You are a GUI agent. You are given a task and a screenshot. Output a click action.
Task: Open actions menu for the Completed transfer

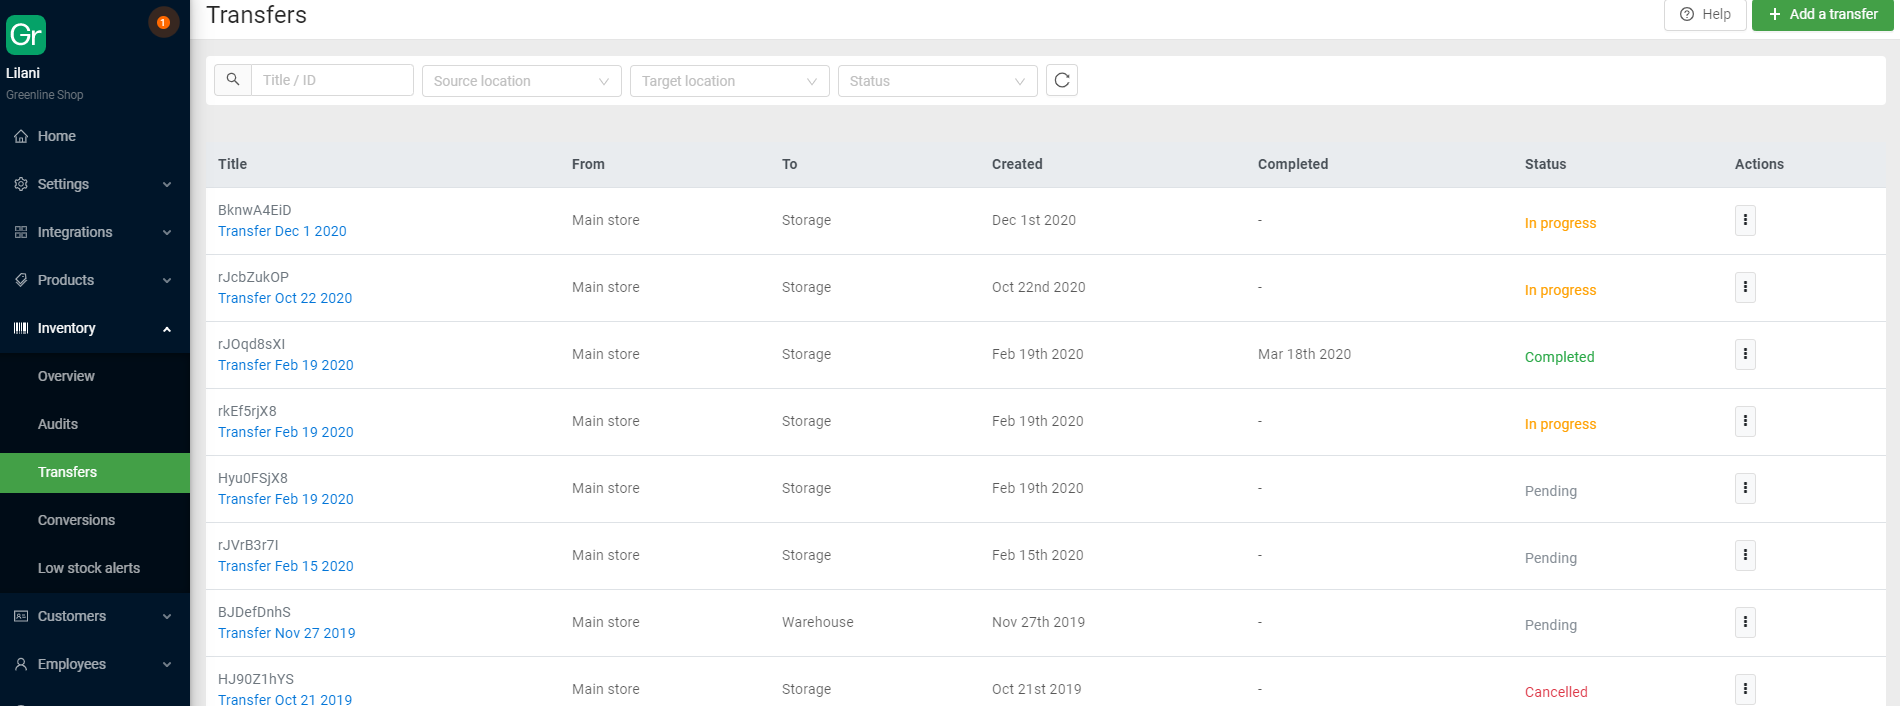point(1745,354)
